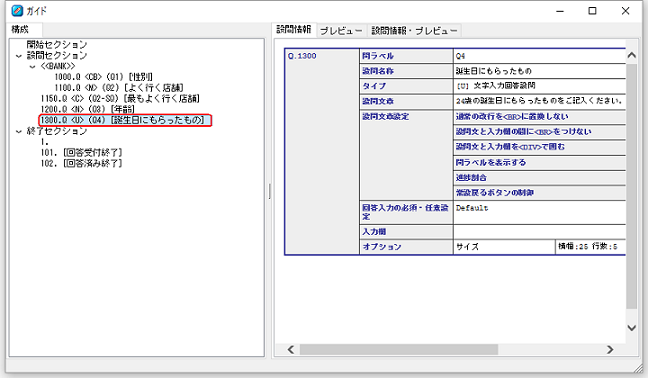Click the 24歳の誕生日 question text value
648x378 pixels.
(x=540, y=101)
